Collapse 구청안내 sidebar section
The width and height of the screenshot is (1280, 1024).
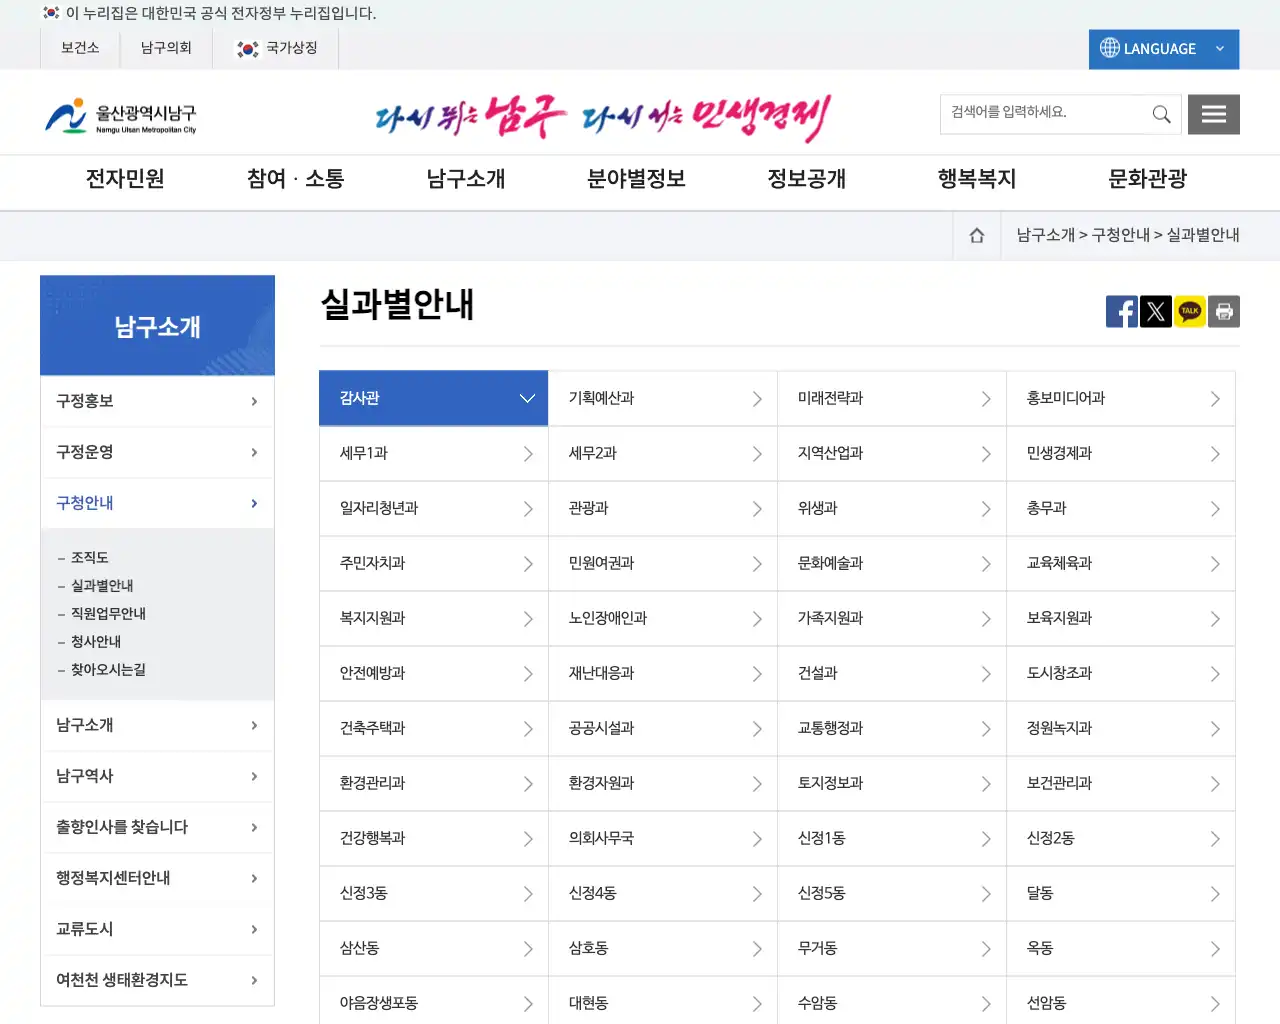click(x=157, y=503)
